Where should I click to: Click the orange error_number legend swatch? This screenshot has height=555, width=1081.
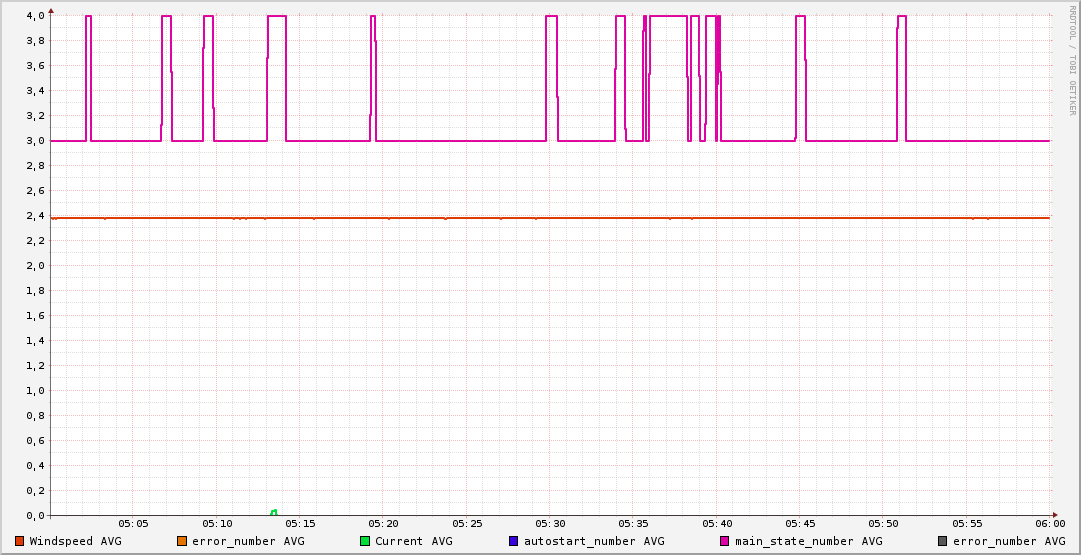182,541
